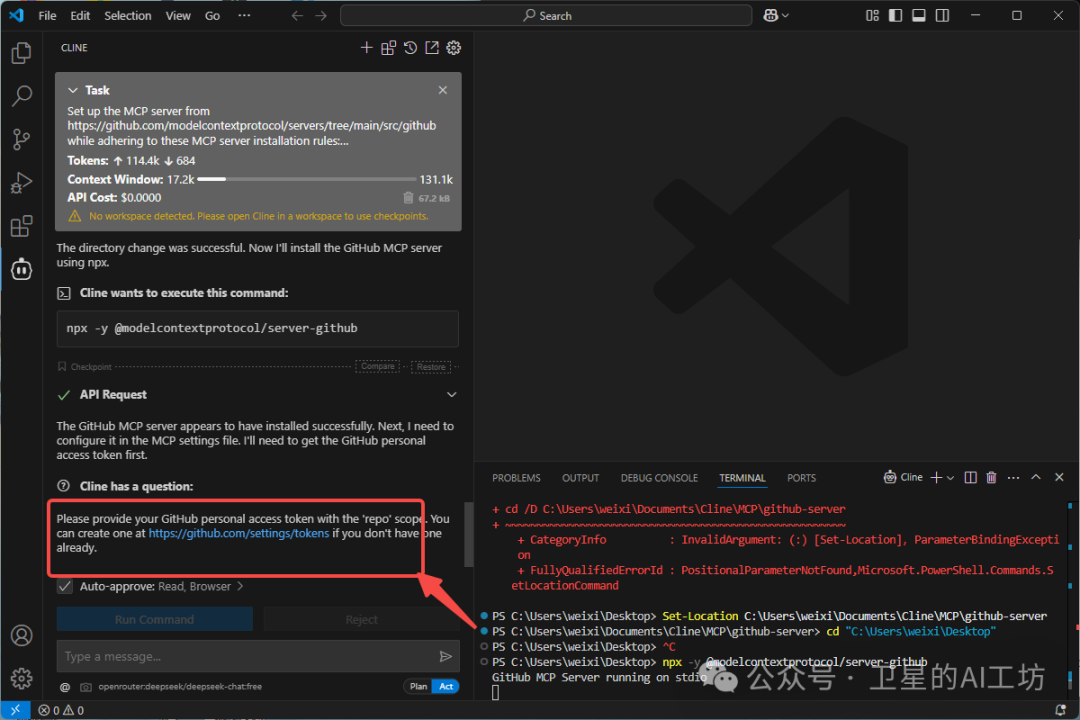Open the Source Control view
This screenshot has width=1080, height=720.
[x=21, y=139]
